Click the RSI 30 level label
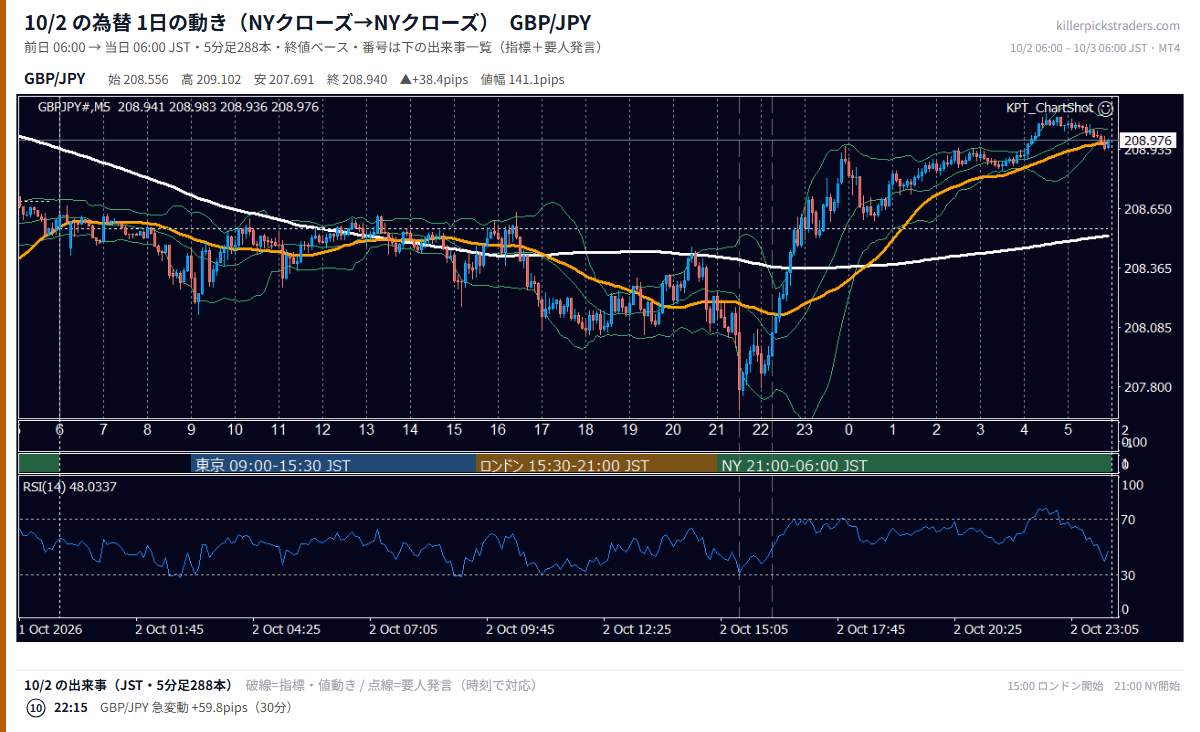 [x=1130, y=575]
